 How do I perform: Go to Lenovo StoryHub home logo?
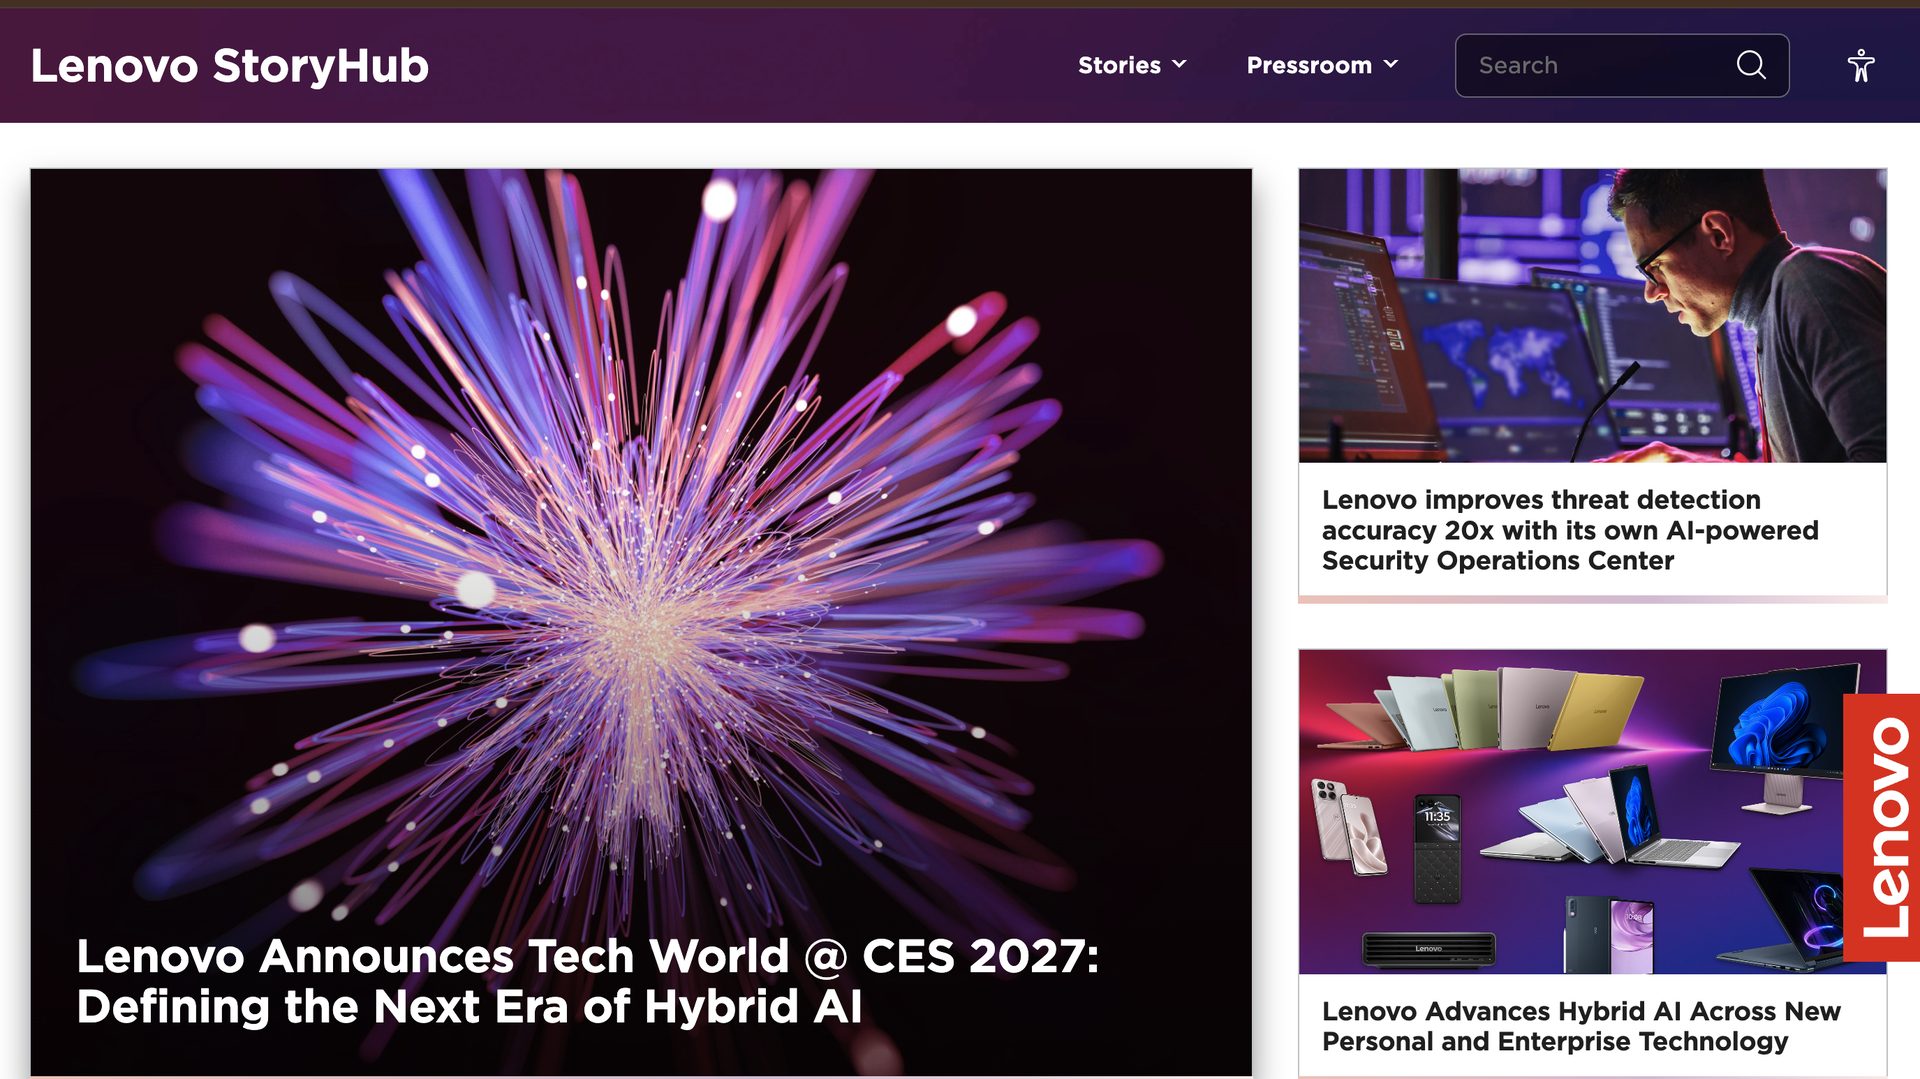click(x=229, y=66)
